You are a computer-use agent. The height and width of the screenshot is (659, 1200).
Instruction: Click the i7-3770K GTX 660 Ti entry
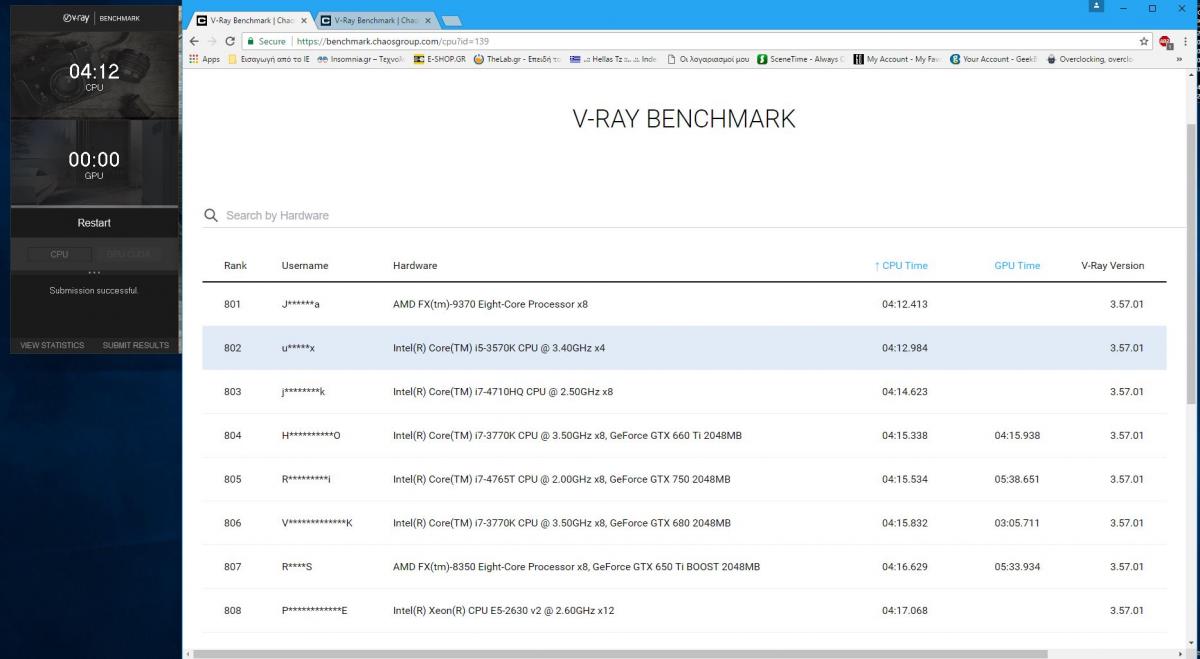567,436
